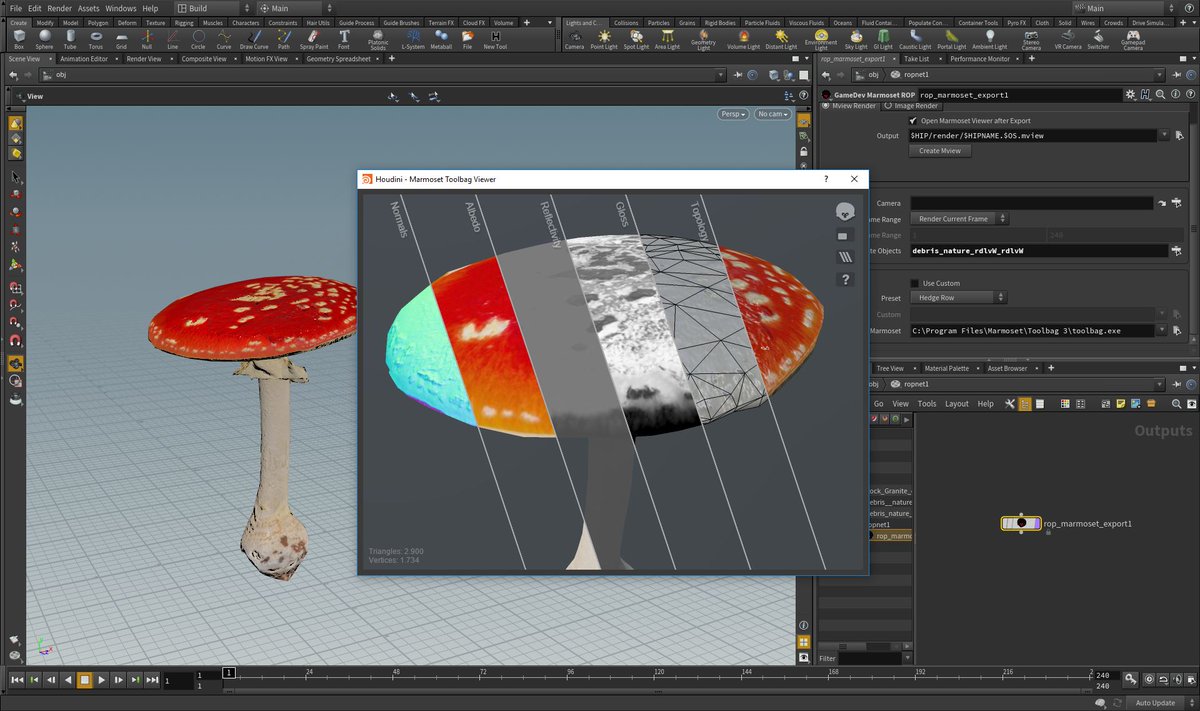Viewport: 1200px width, 711px height.
Task: Select the Sphere shelf tool
Action: [x=44, y=39]
